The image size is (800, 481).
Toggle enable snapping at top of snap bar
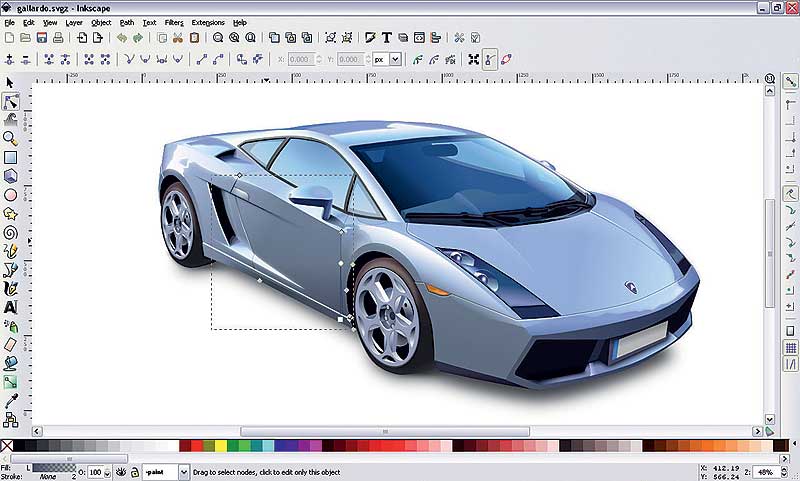pos(790,81)
